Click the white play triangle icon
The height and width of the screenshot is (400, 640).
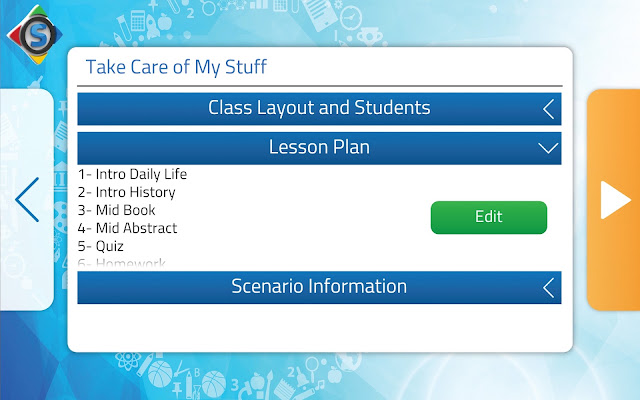pyautogui.click(x=616, y=200)
